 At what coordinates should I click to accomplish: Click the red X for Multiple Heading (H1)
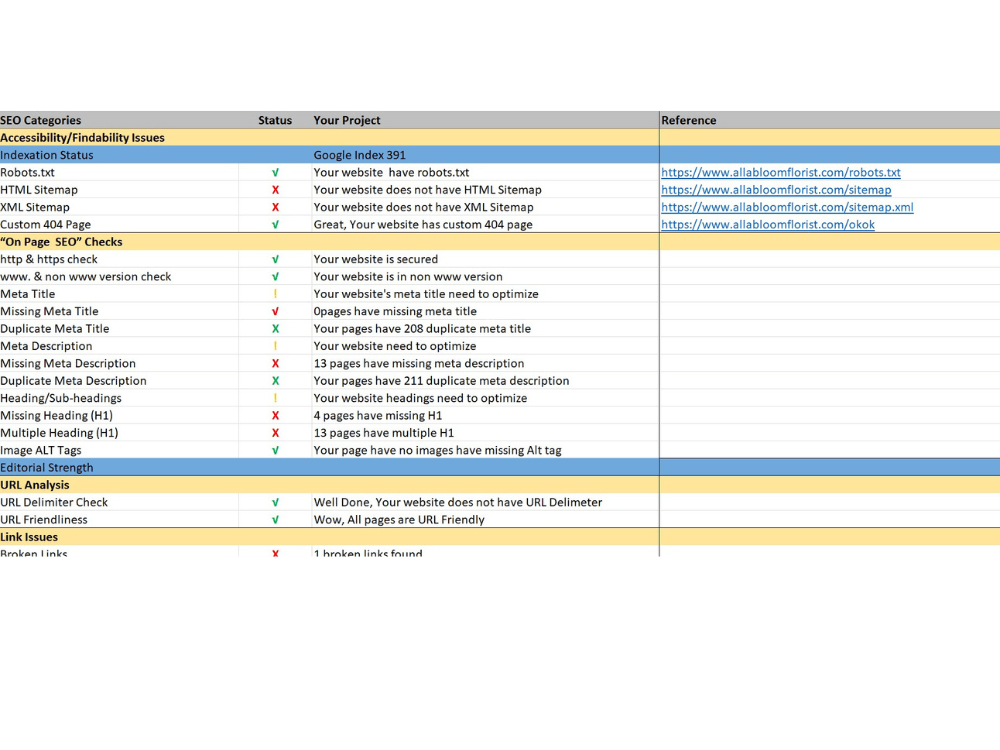pos(276,432)
